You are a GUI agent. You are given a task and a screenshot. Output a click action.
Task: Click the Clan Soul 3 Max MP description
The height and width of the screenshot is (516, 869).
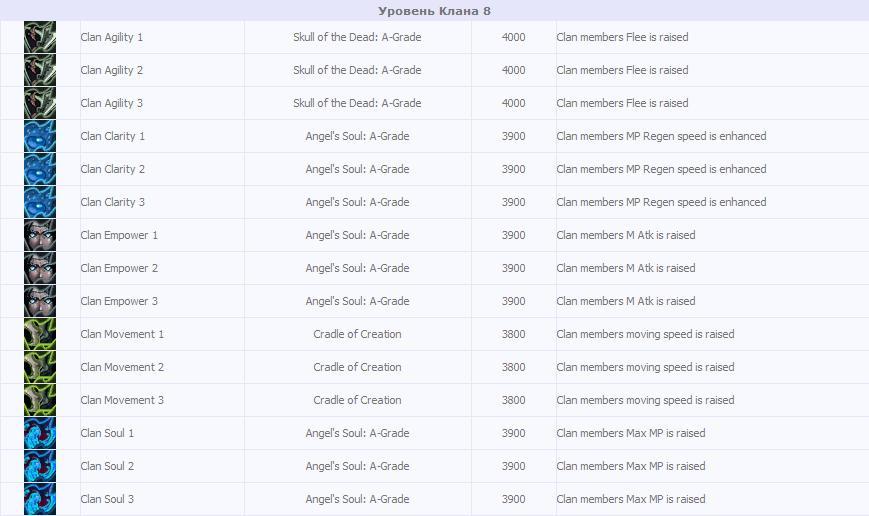tap(631, 499)
